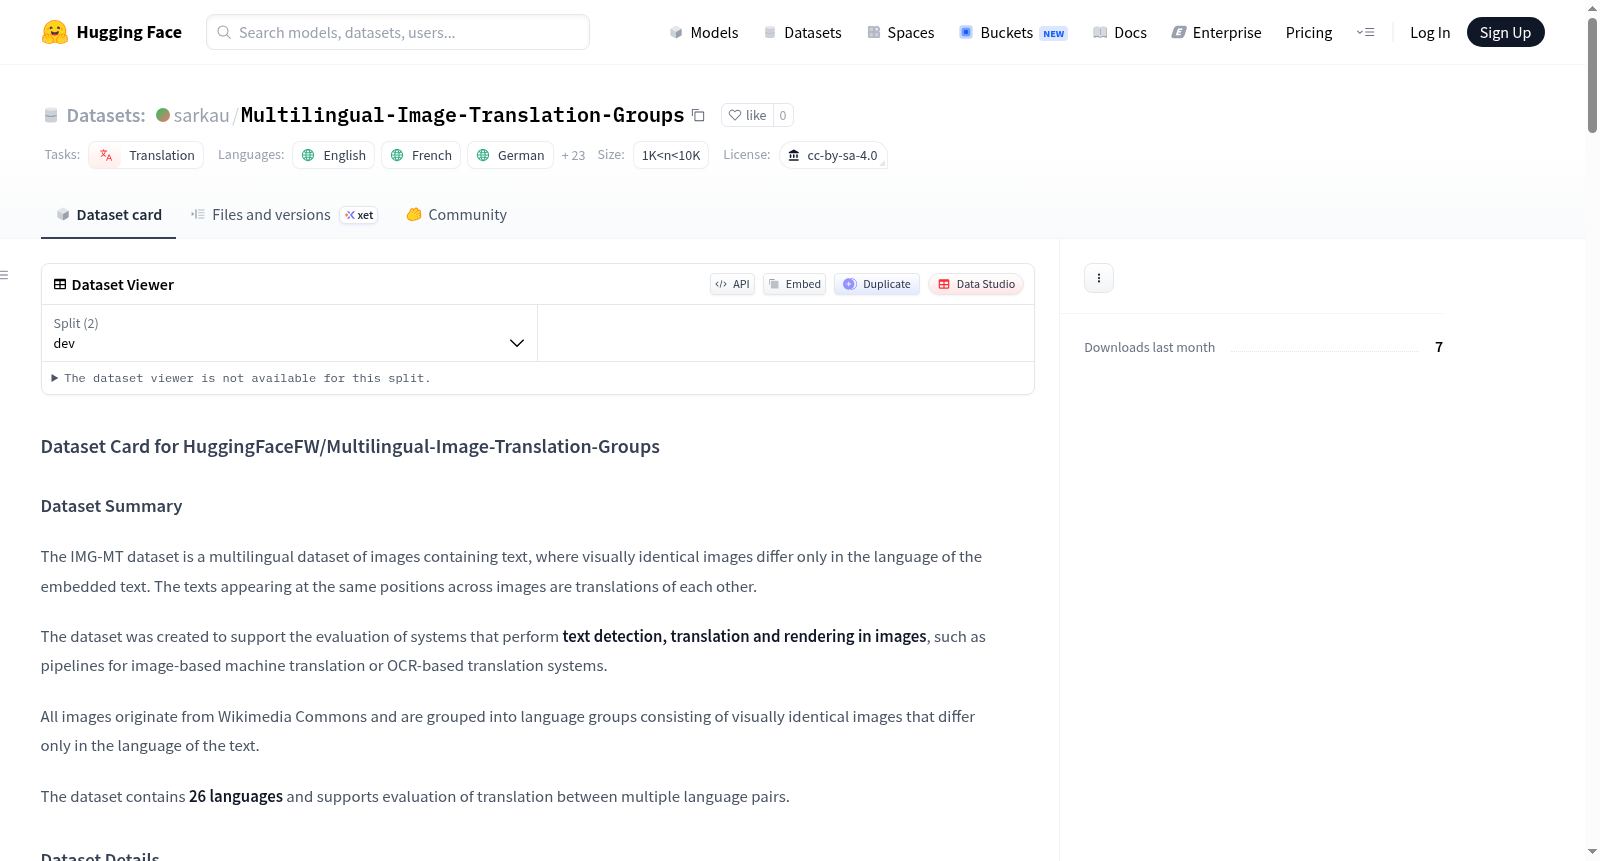This screenshot has height=861, width=1600.
Task: Open the Split dev dropdown
Action: 289,333
